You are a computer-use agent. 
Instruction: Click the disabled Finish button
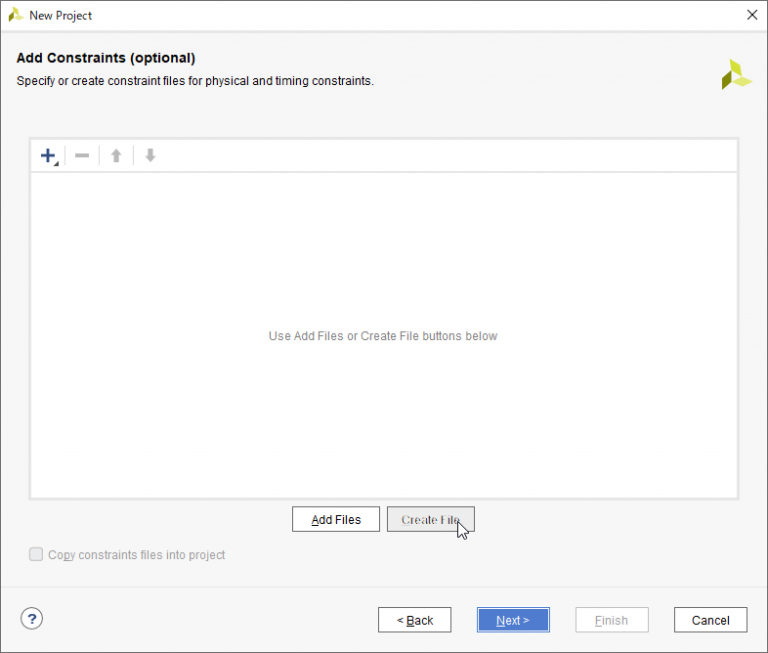(x=611, y=620)
